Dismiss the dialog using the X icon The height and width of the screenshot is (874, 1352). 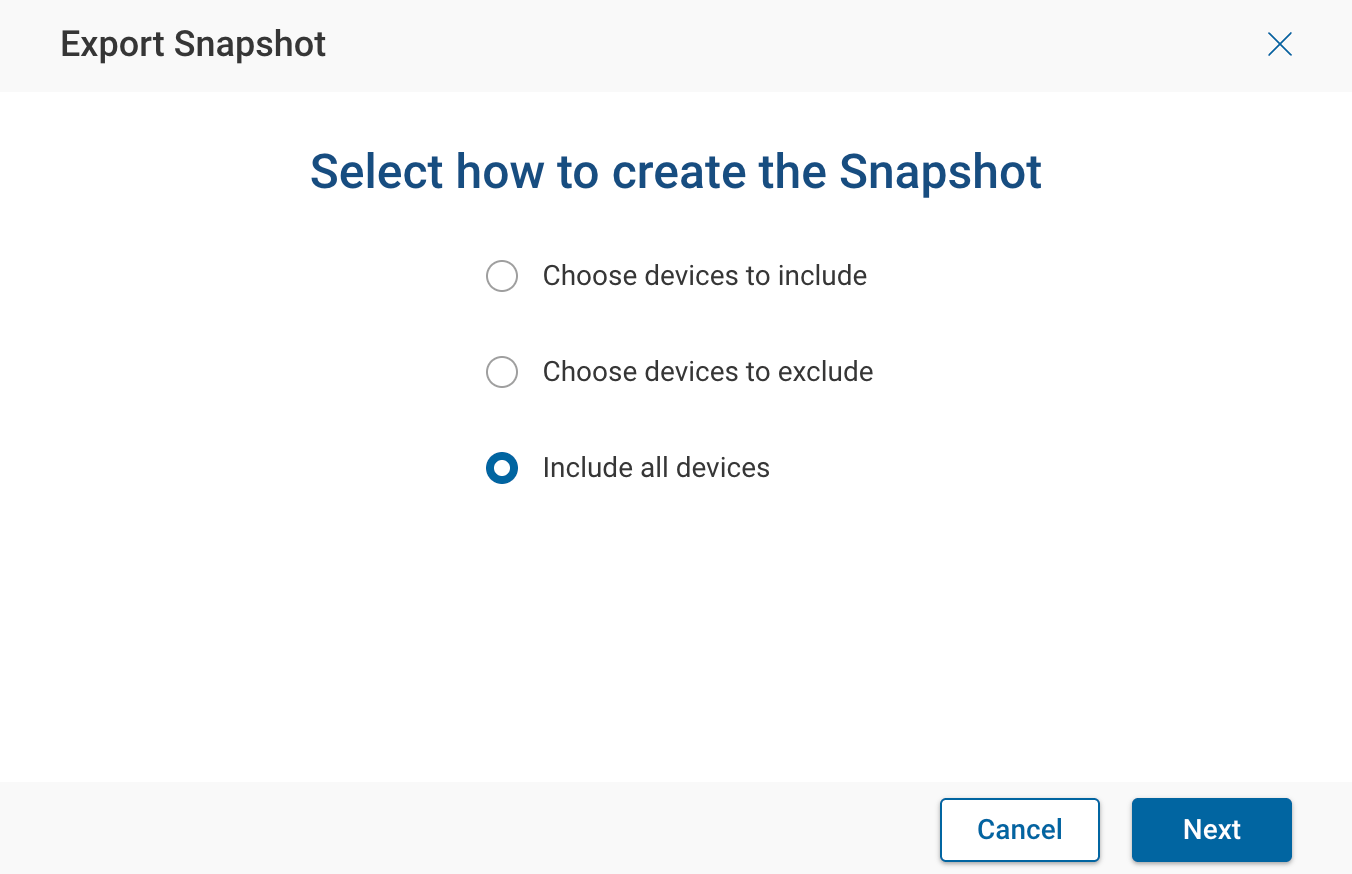[1279, 44]
